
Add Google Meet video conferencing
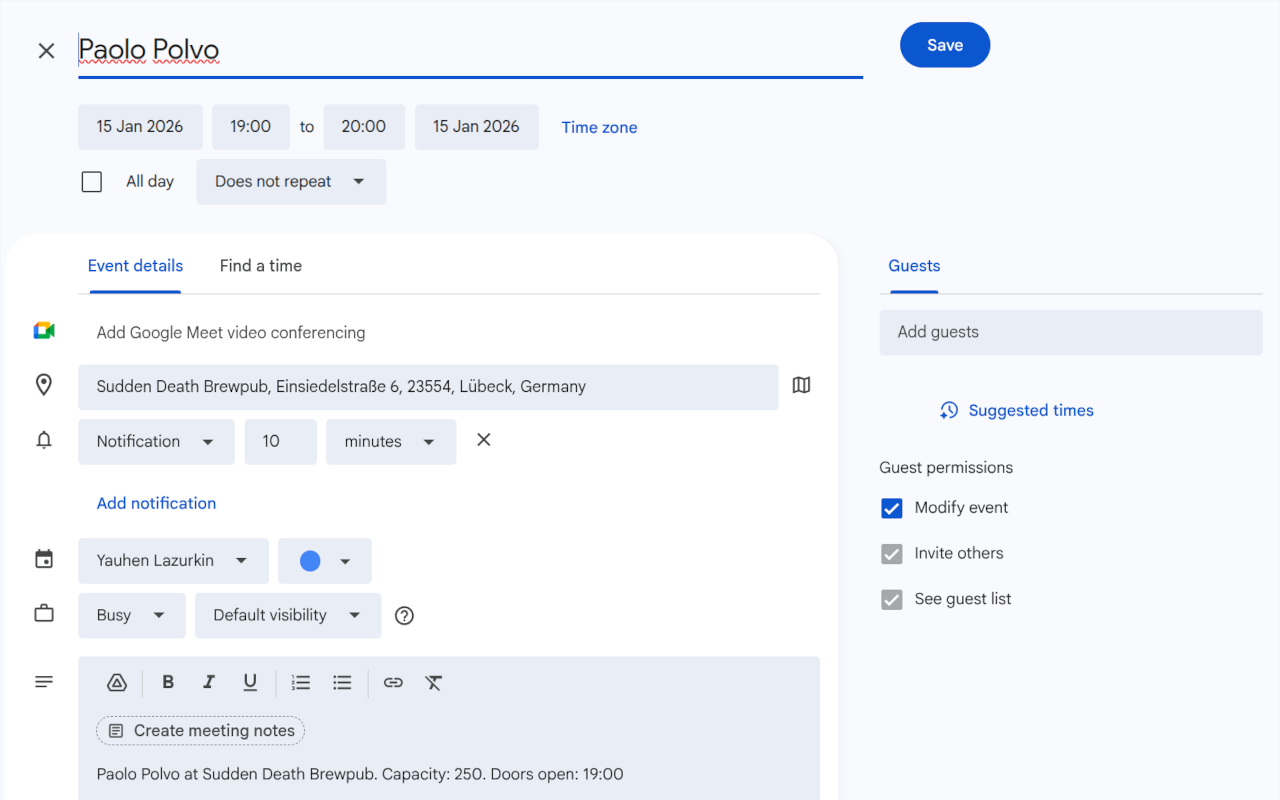tap(230, 332)
